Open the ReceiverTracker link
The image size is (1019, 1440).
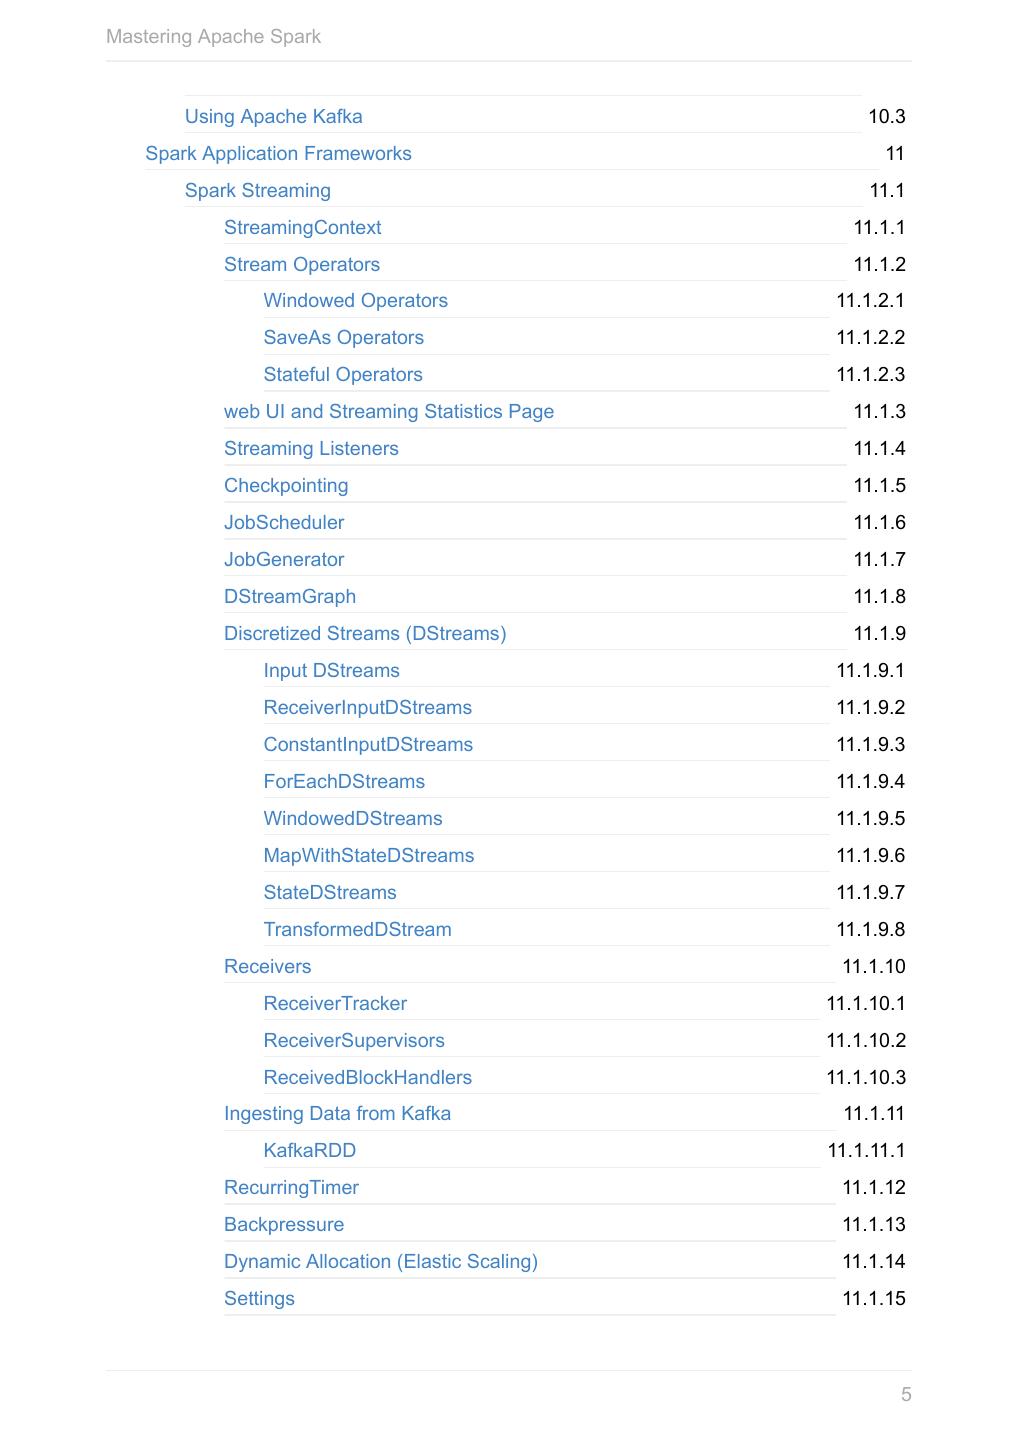click(335, 1003)
